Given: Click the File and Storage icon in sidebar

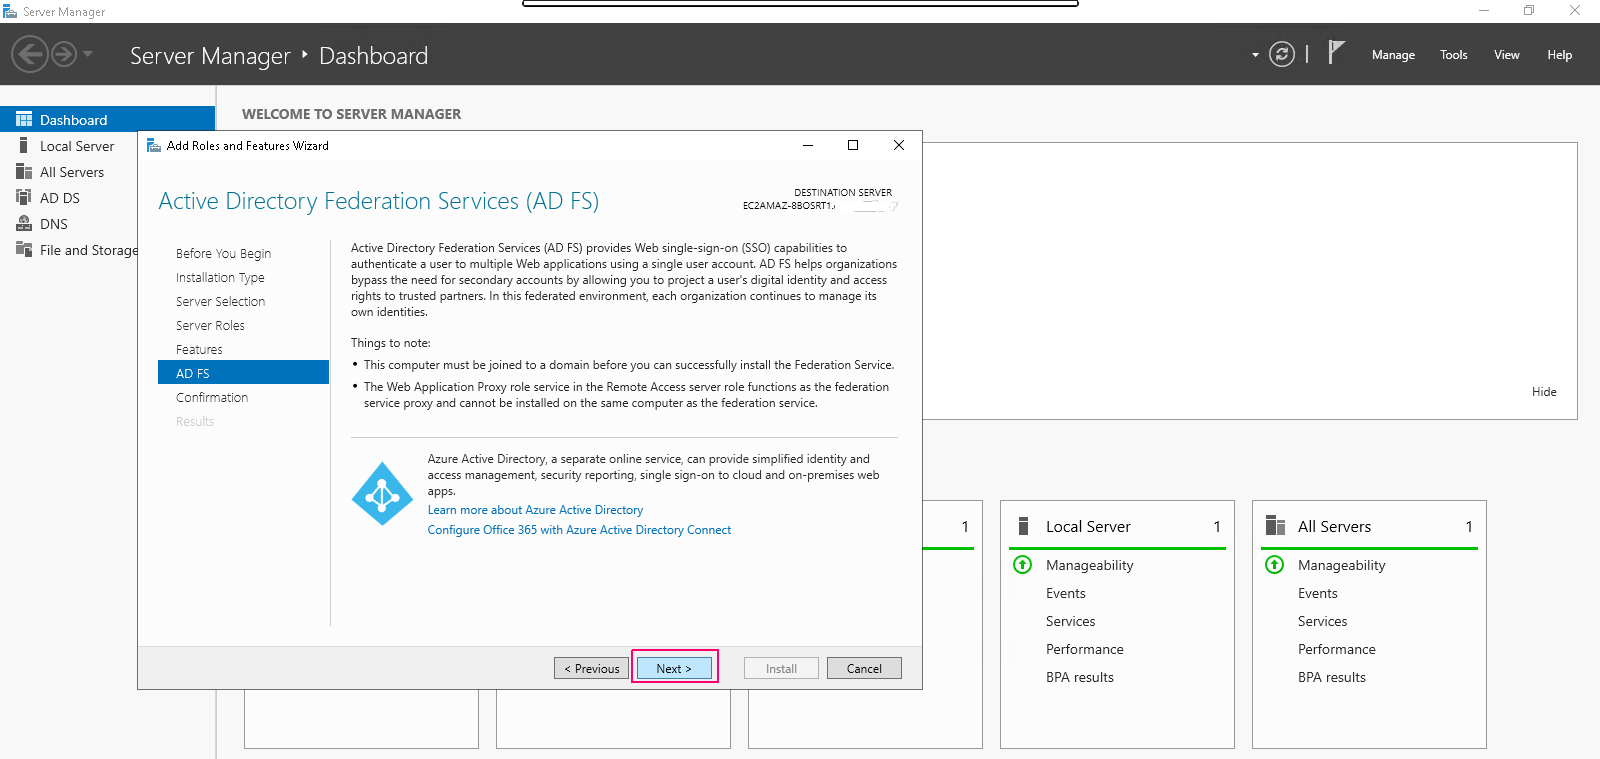Looking at the screenshot, I should (24, 249).
